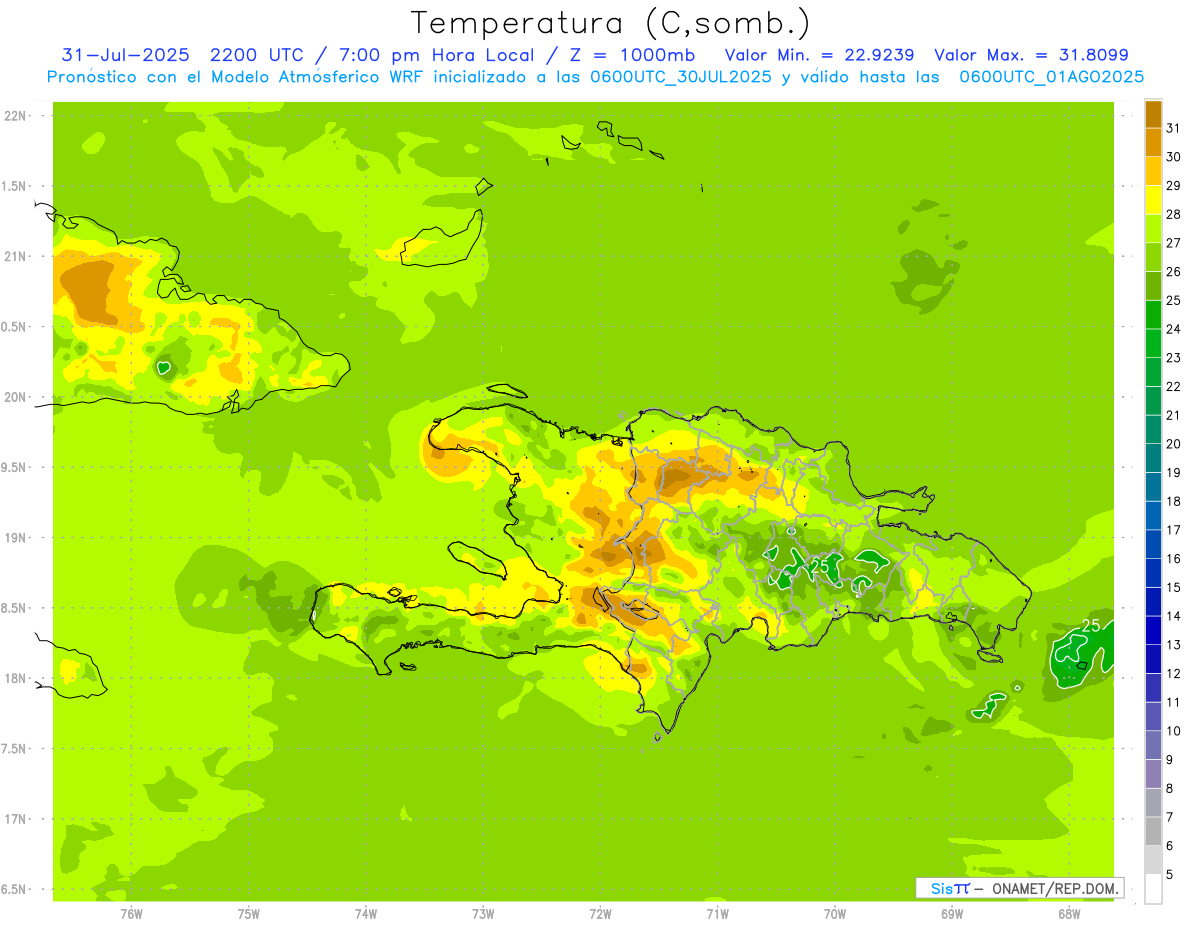Click the yellow swatch between 28 and 29
This screenshot has height=927, width=1200.
pyautogui.click(x=1153, y=200)
